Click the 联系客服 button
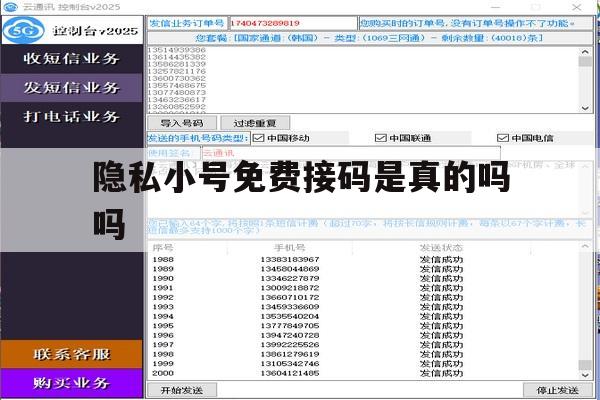This screenshot has width=600, height=400. [x=72, y=354]
